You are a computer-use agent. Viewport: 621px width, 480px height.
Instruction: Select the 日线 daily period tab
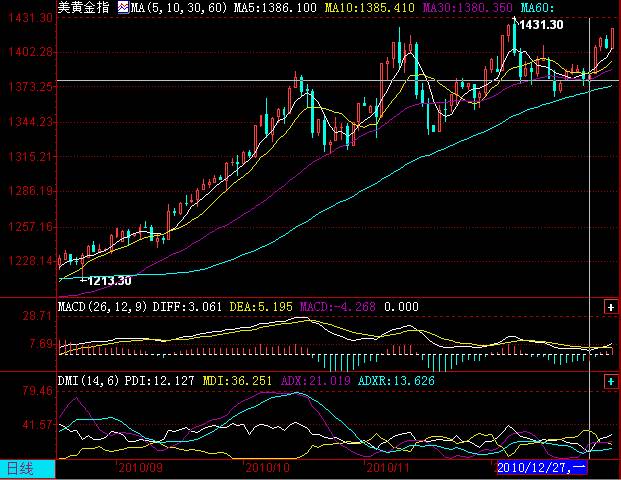point(27,469)
